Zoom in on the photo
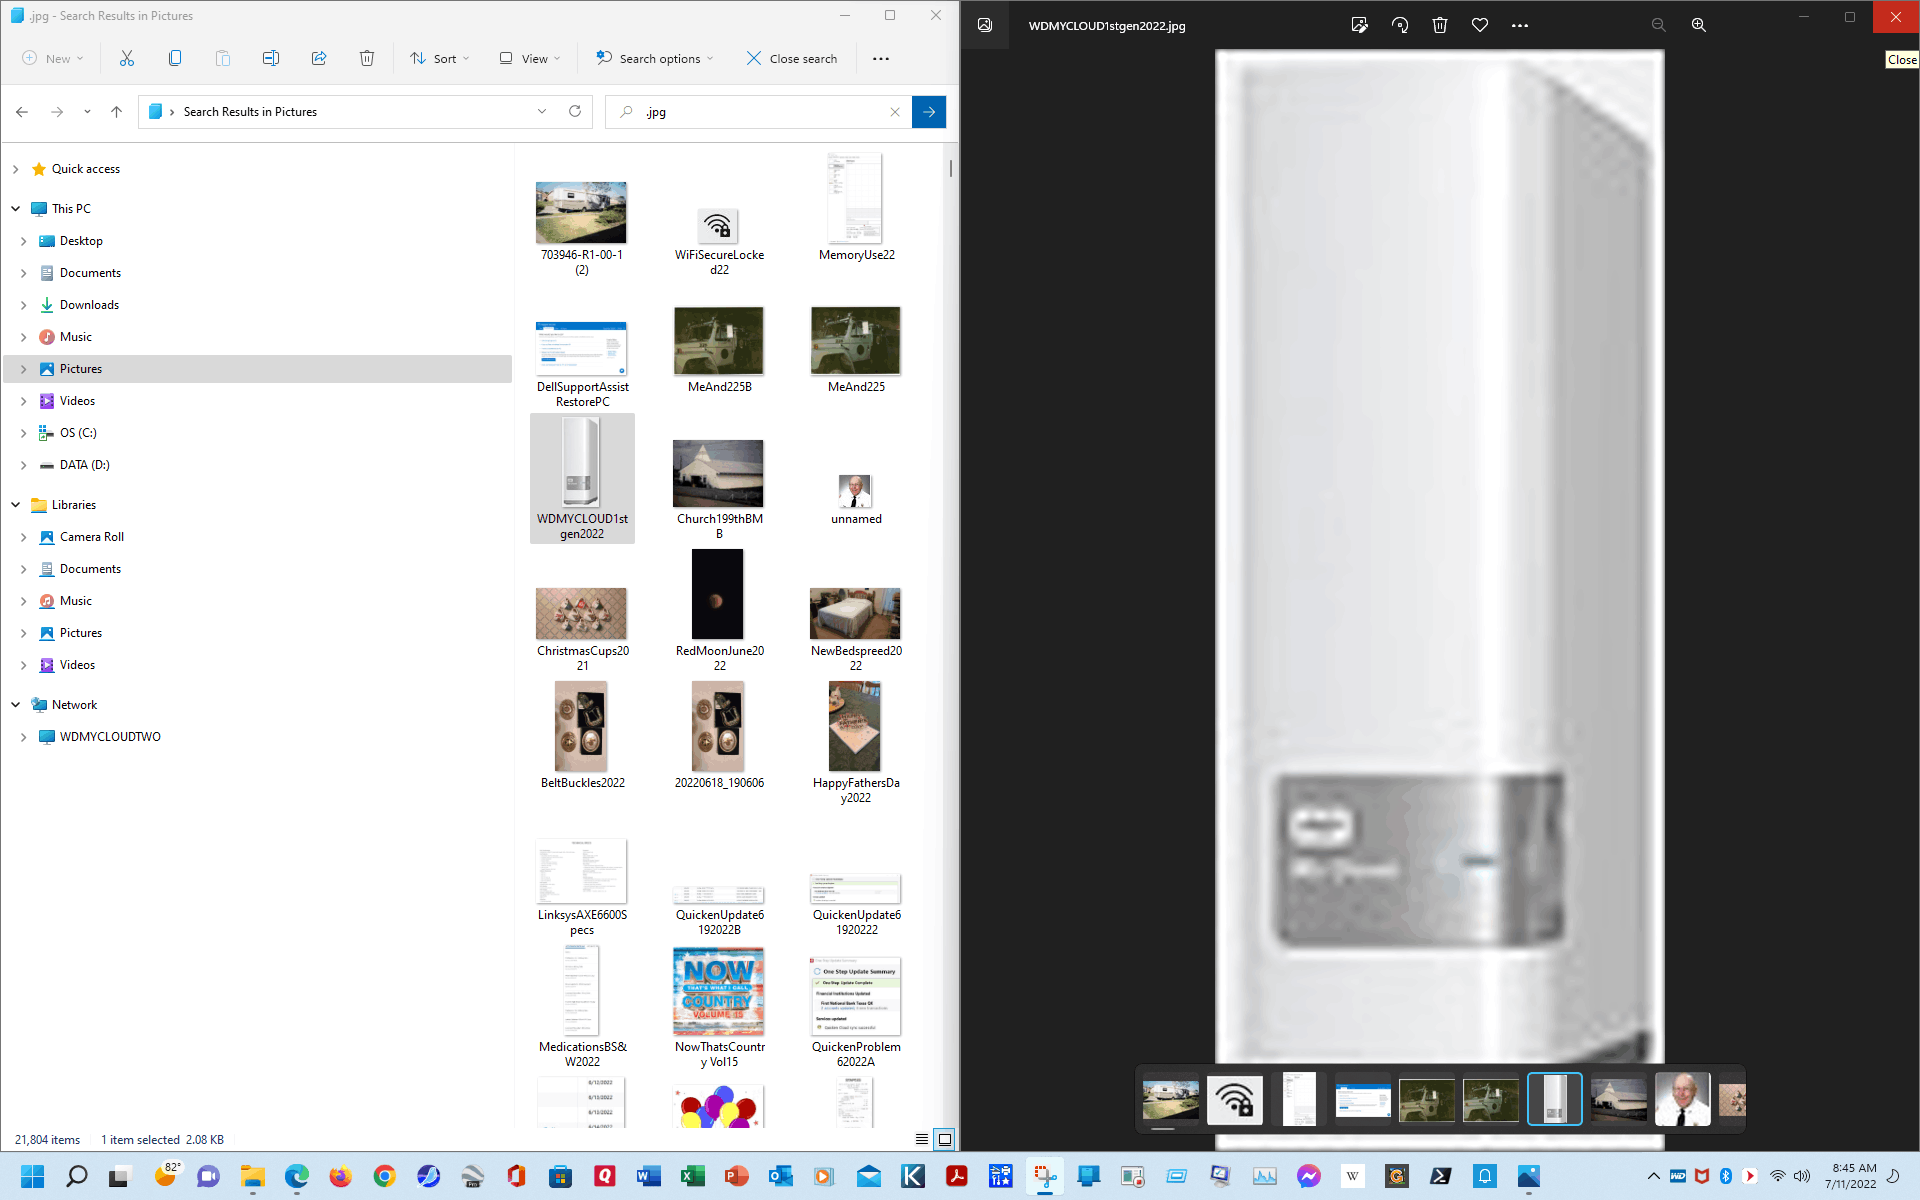Image resolution: width=1920 pixels, height=1200 pixels. pyautogui.click(x=1698, y=25)
